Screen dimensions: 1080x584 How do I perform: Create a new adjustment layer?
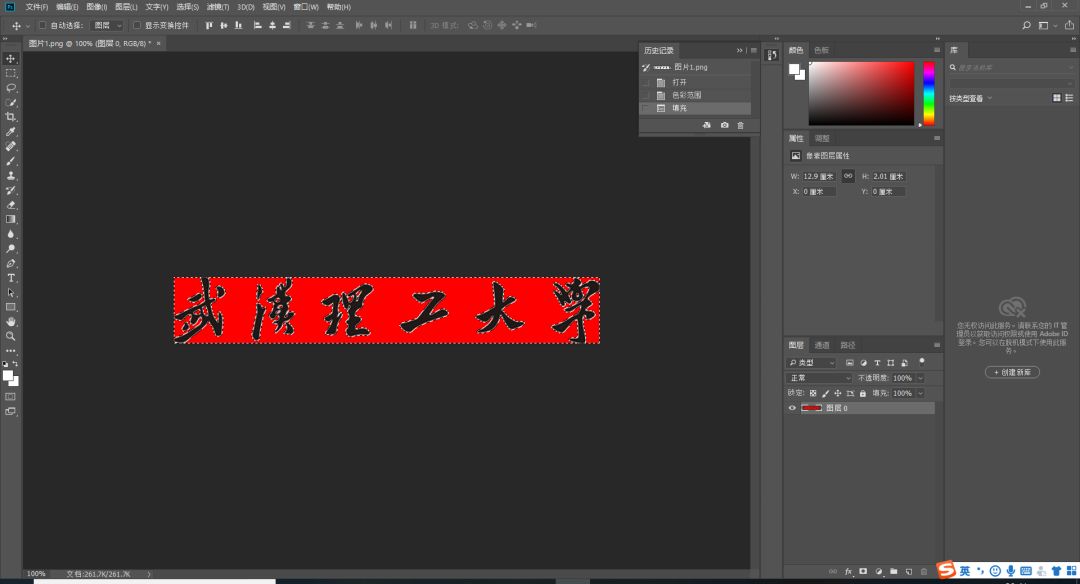[879, 572]
